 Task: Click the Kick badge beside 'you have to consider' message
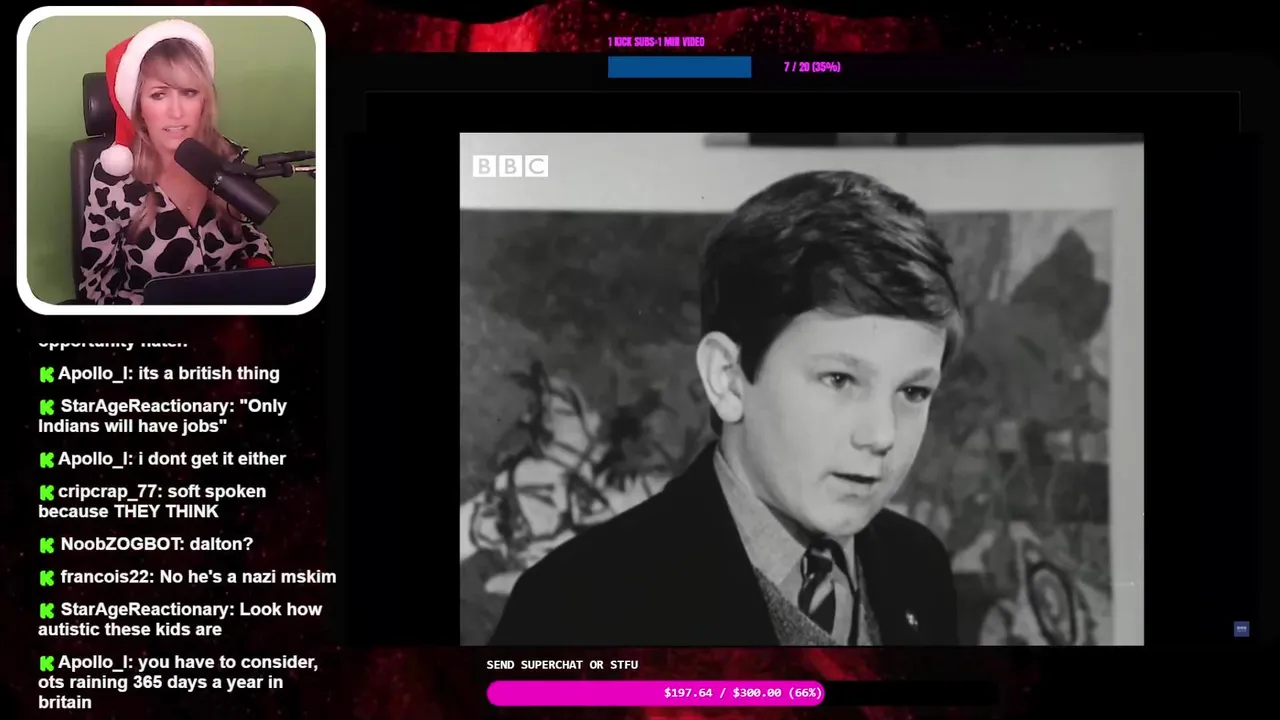[x=46, y=663]
